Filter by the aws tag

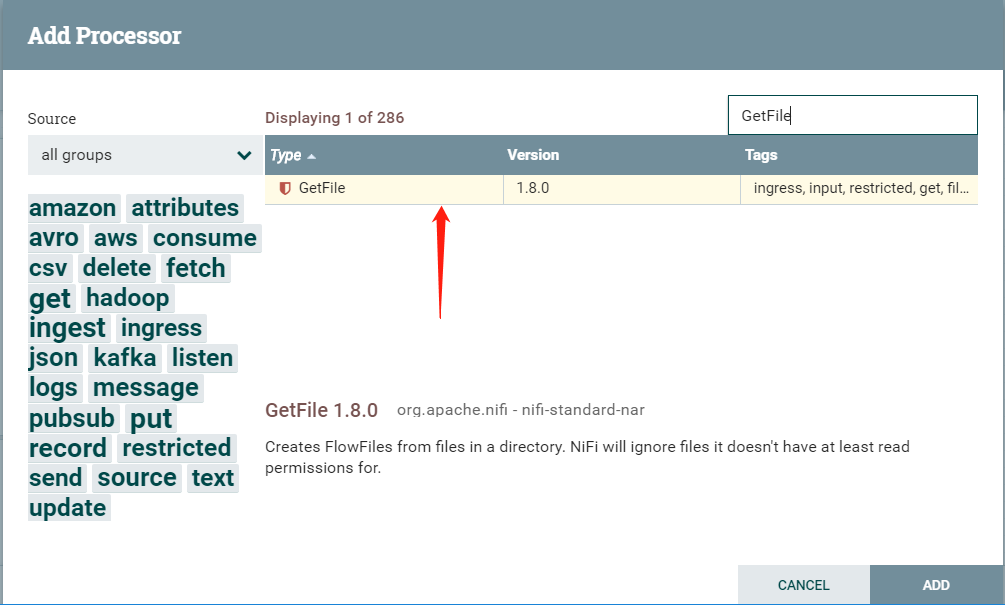[x=115, y=238]
